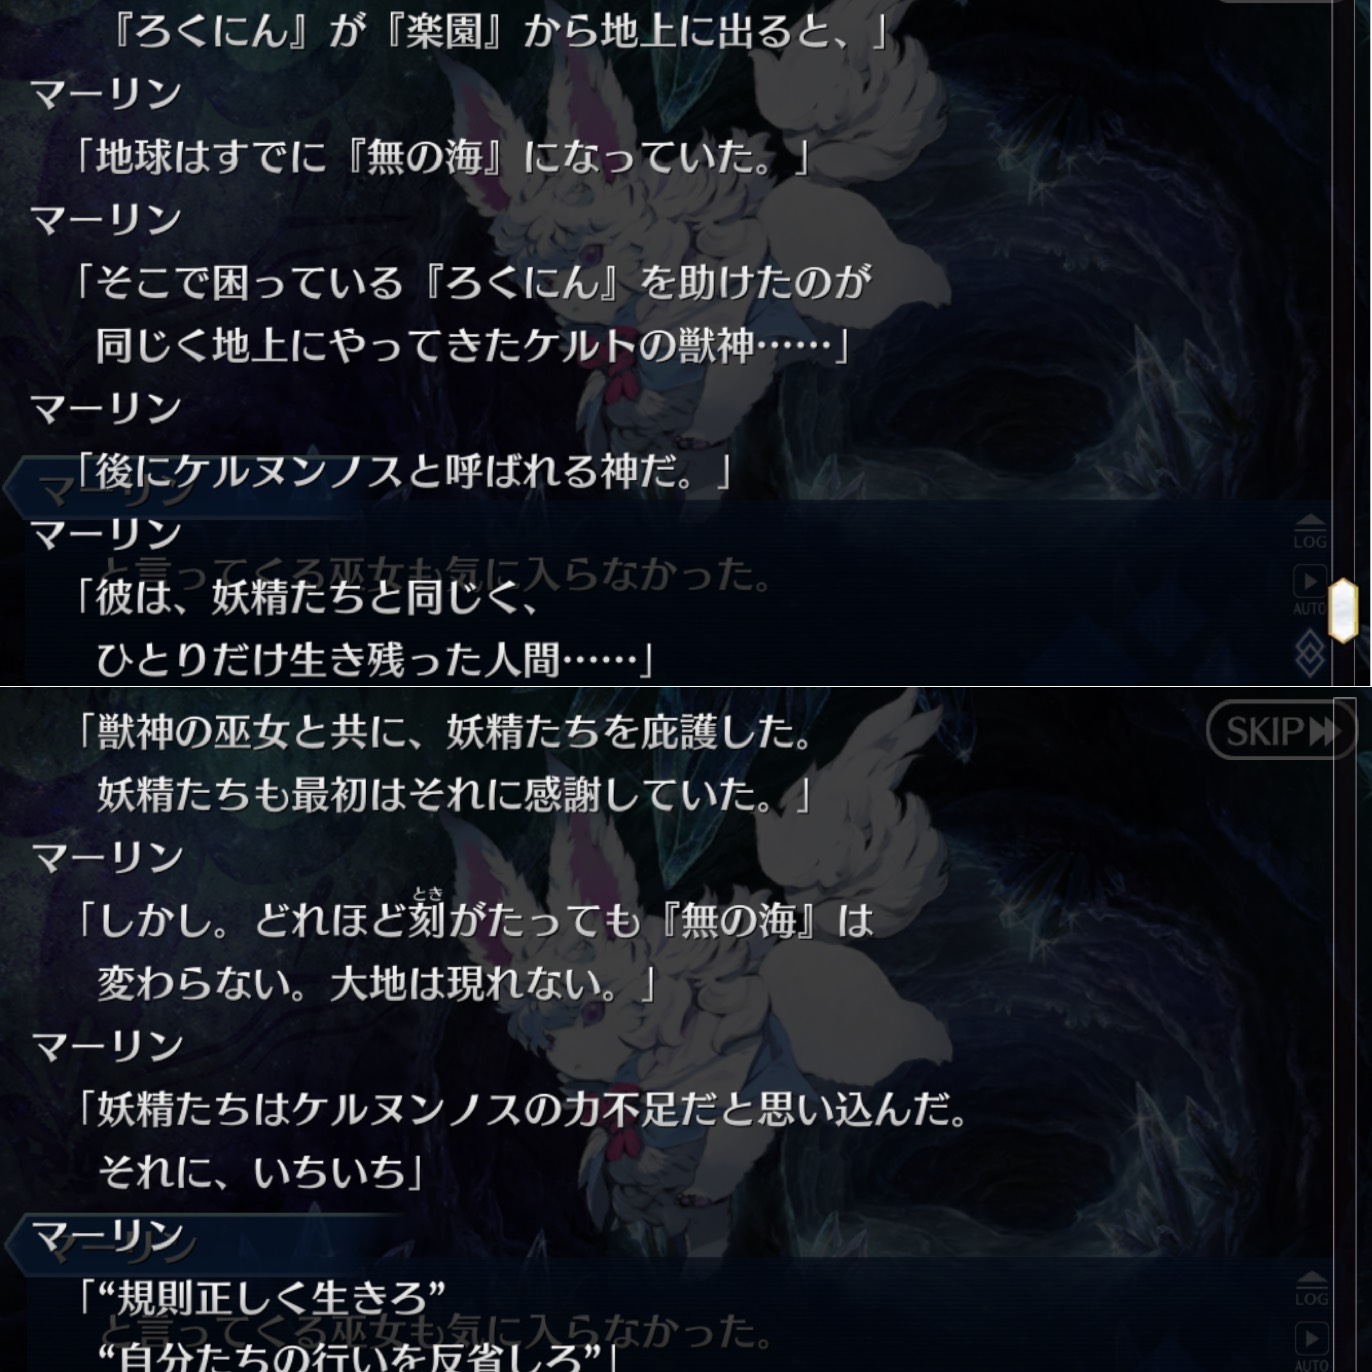The width and height of the screenshot is (1372, 1372).
Task: Open the LOG icon in the lower capture
Action: coord(1311,1289)
